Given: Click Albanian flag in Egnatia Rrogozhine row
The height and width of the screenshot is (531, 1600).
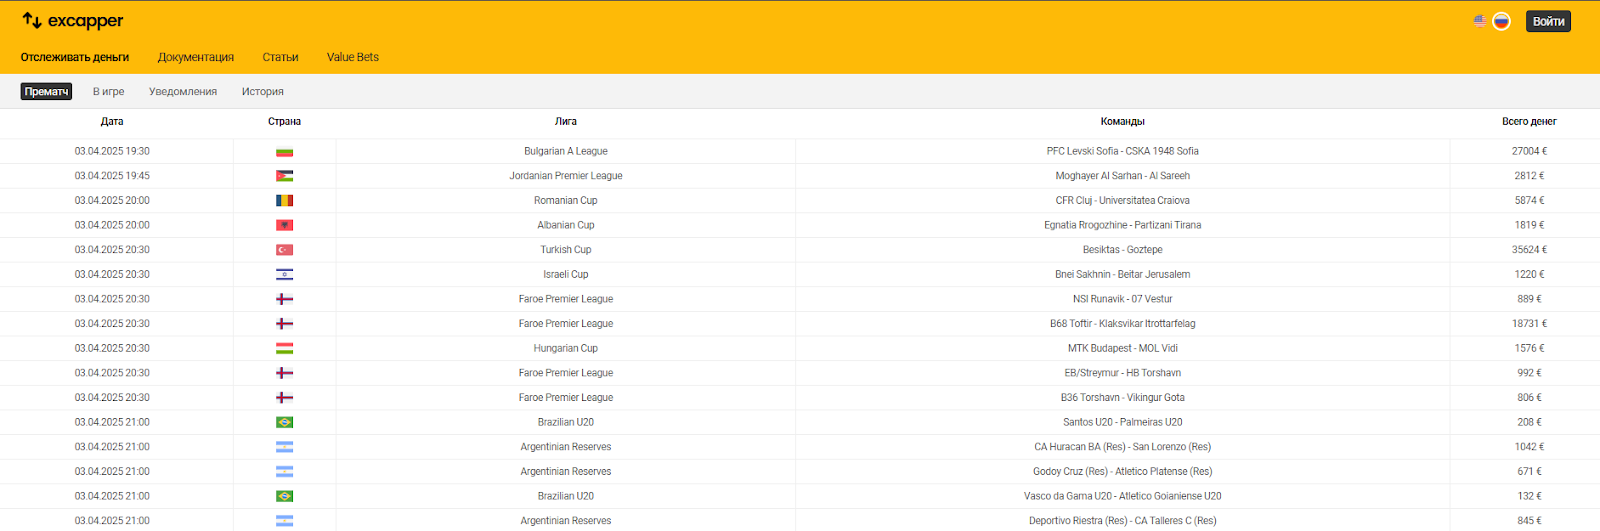Looking at the screenshot, I should [284, 225].
